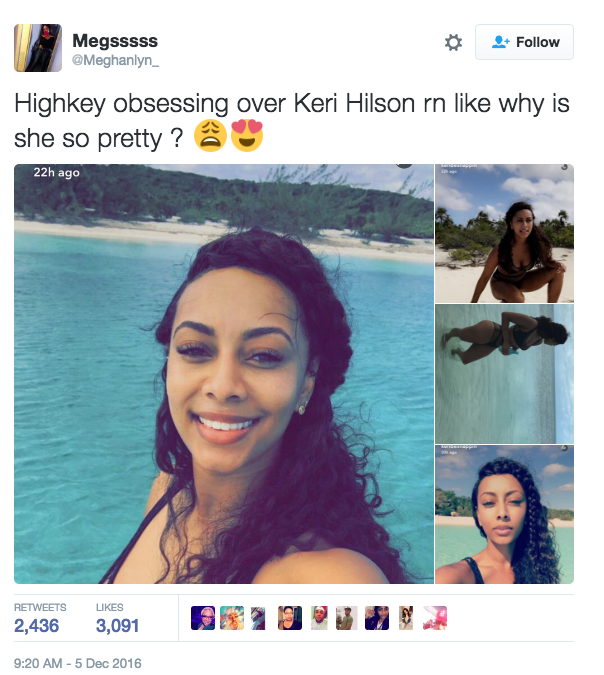Click the Follow button
Viewport: 604px width, 675px height.
(524, 42)
